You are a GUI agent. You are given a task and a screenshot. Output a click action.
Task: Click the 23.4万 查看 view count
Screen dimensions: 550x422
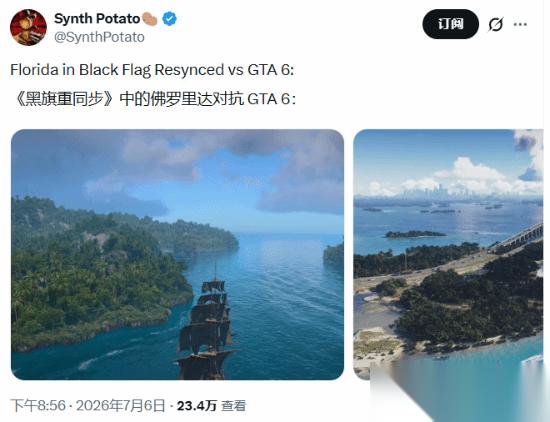pyautogui.click(x=212, y=406)
